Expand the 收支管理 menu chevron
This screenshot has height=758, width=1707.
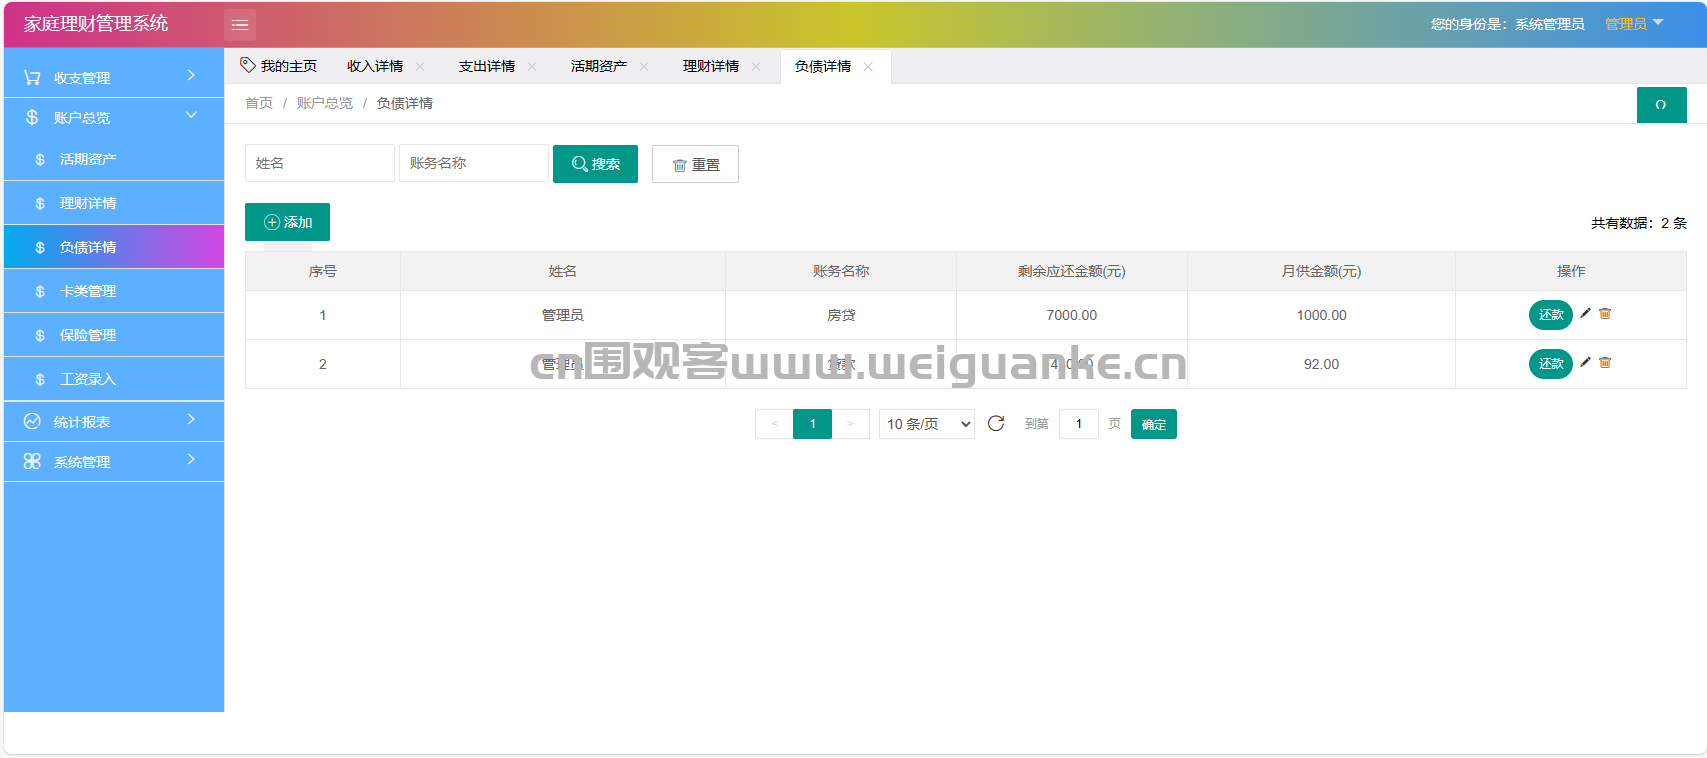click(191, 75)
